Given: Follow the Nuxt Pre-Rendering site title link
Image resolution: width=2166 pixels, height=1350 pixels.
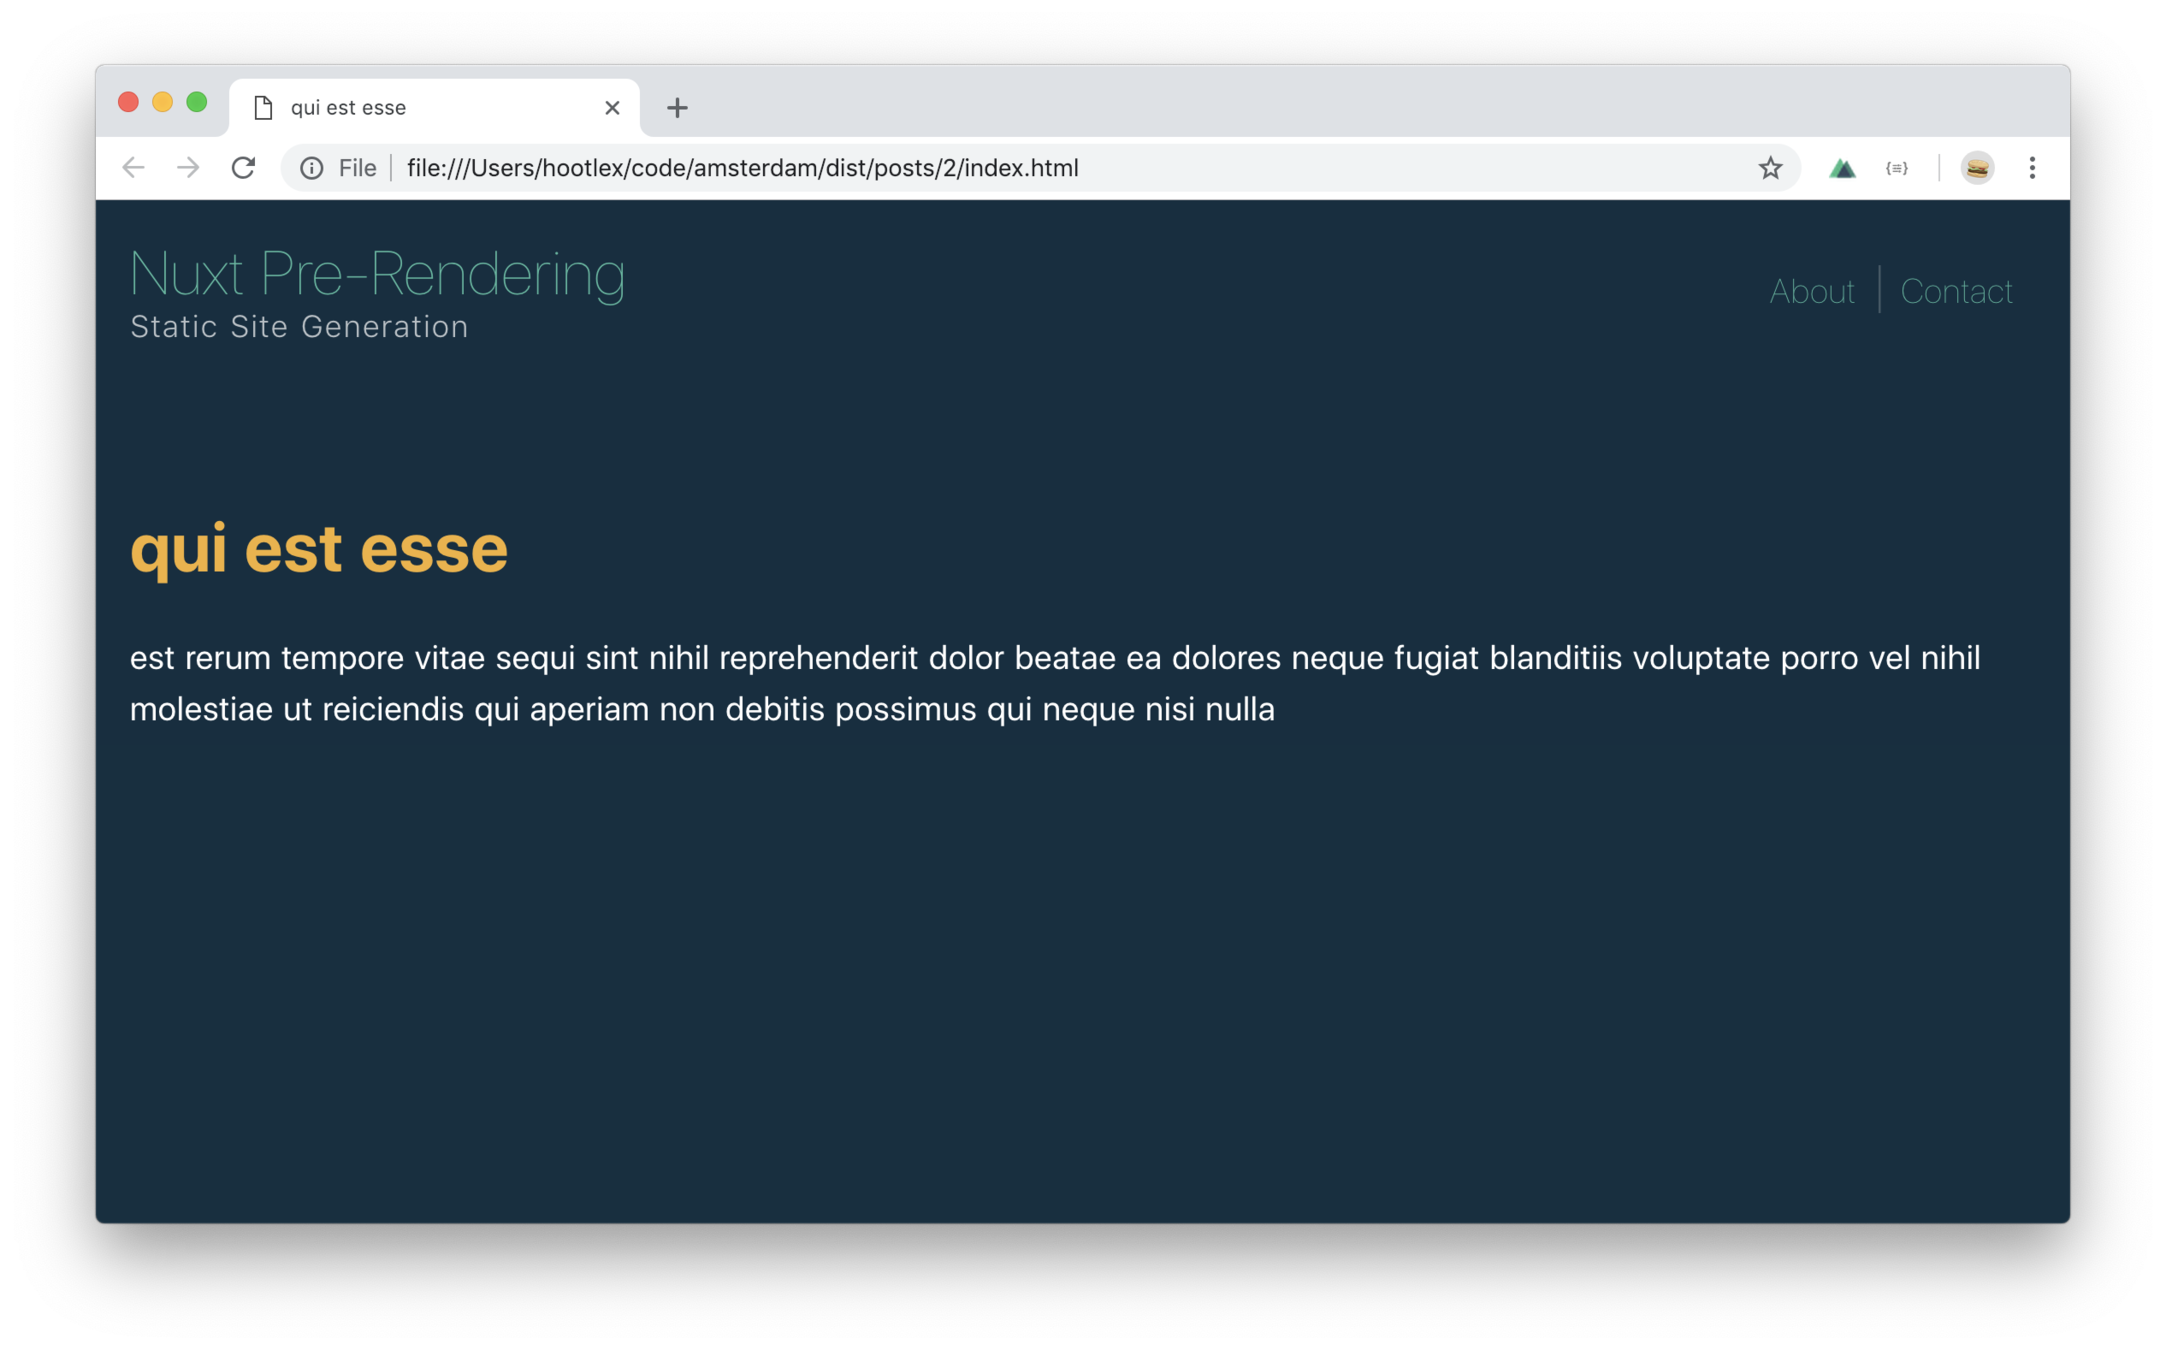Looking at the screenshot, I should (377, 273).
